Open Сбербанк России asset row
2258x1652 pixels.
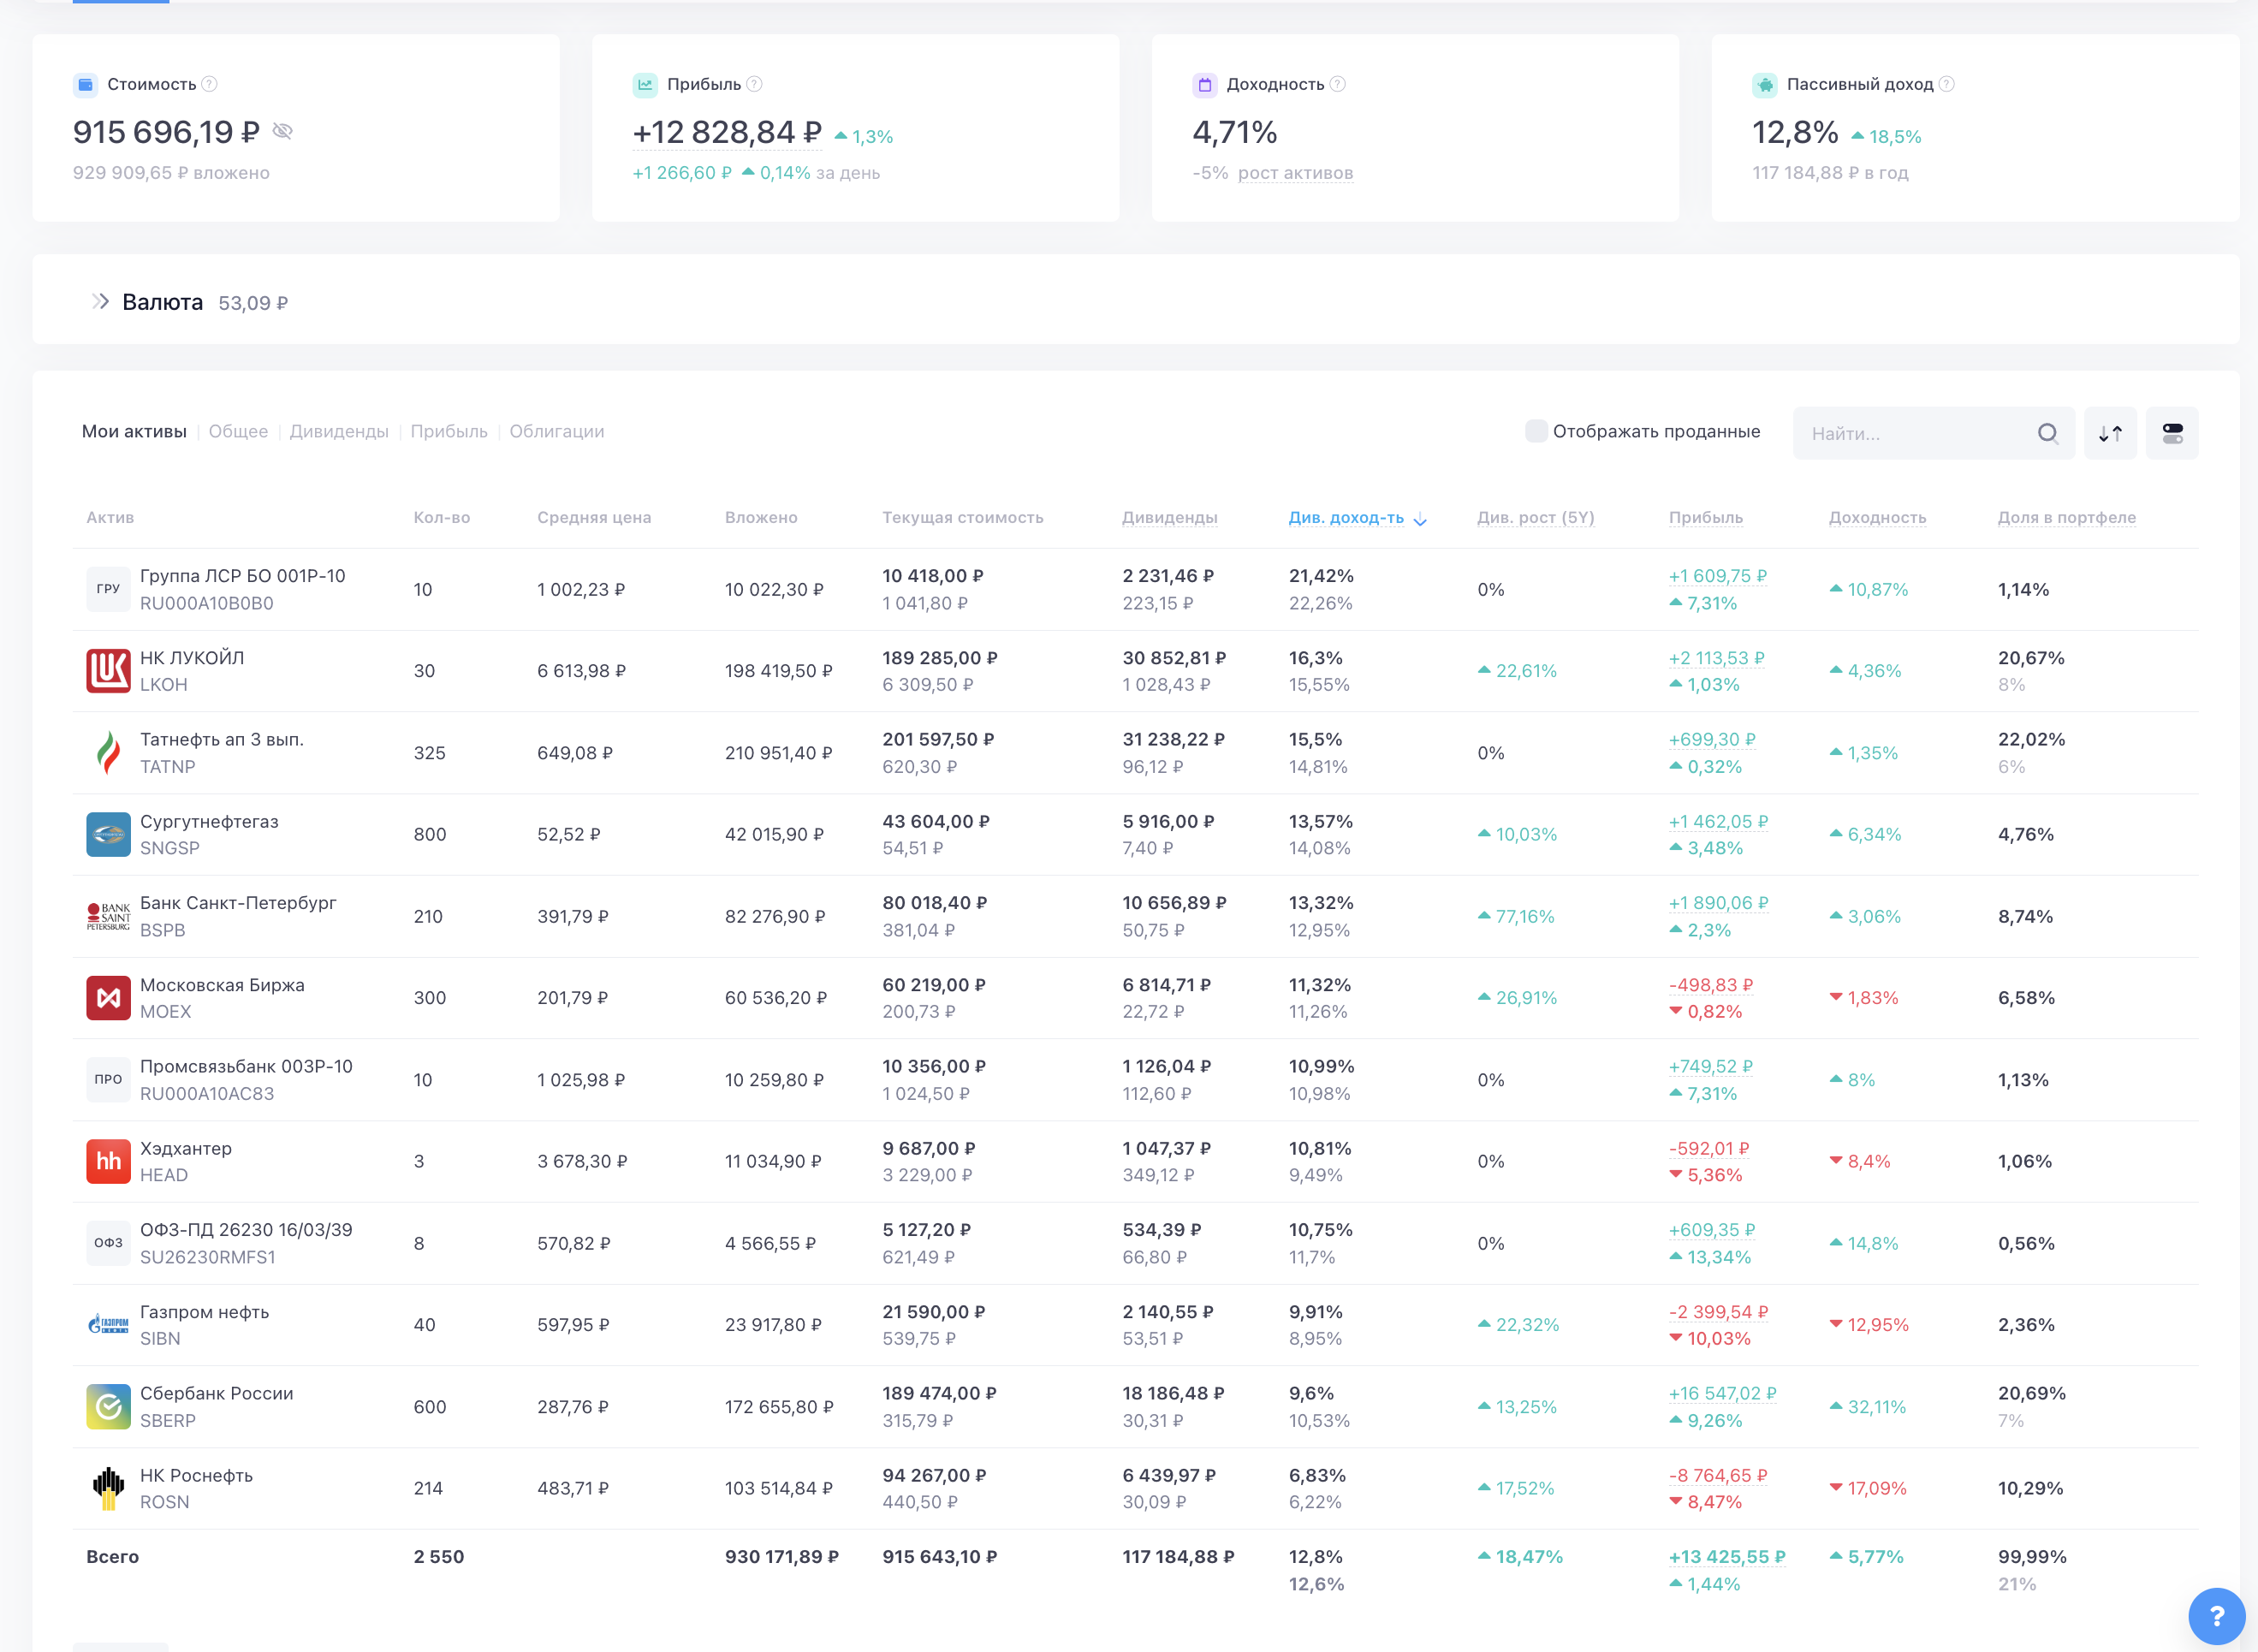tap(216, 1393)
